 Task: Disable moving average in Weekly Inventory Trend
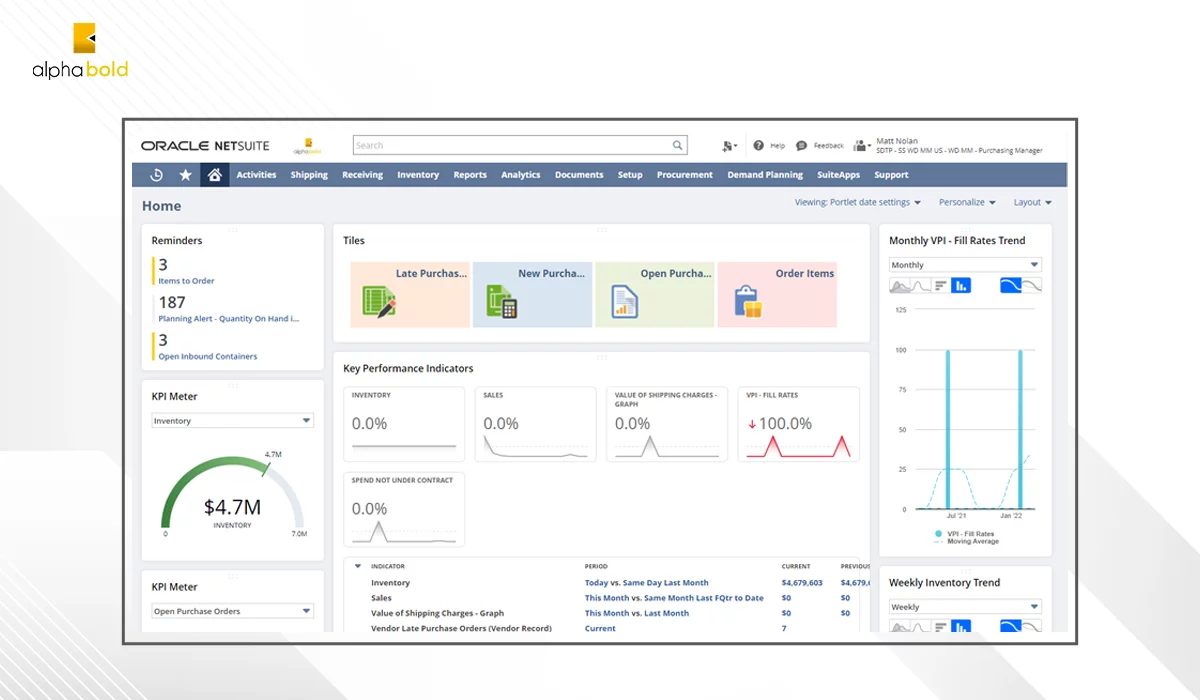1031,627
